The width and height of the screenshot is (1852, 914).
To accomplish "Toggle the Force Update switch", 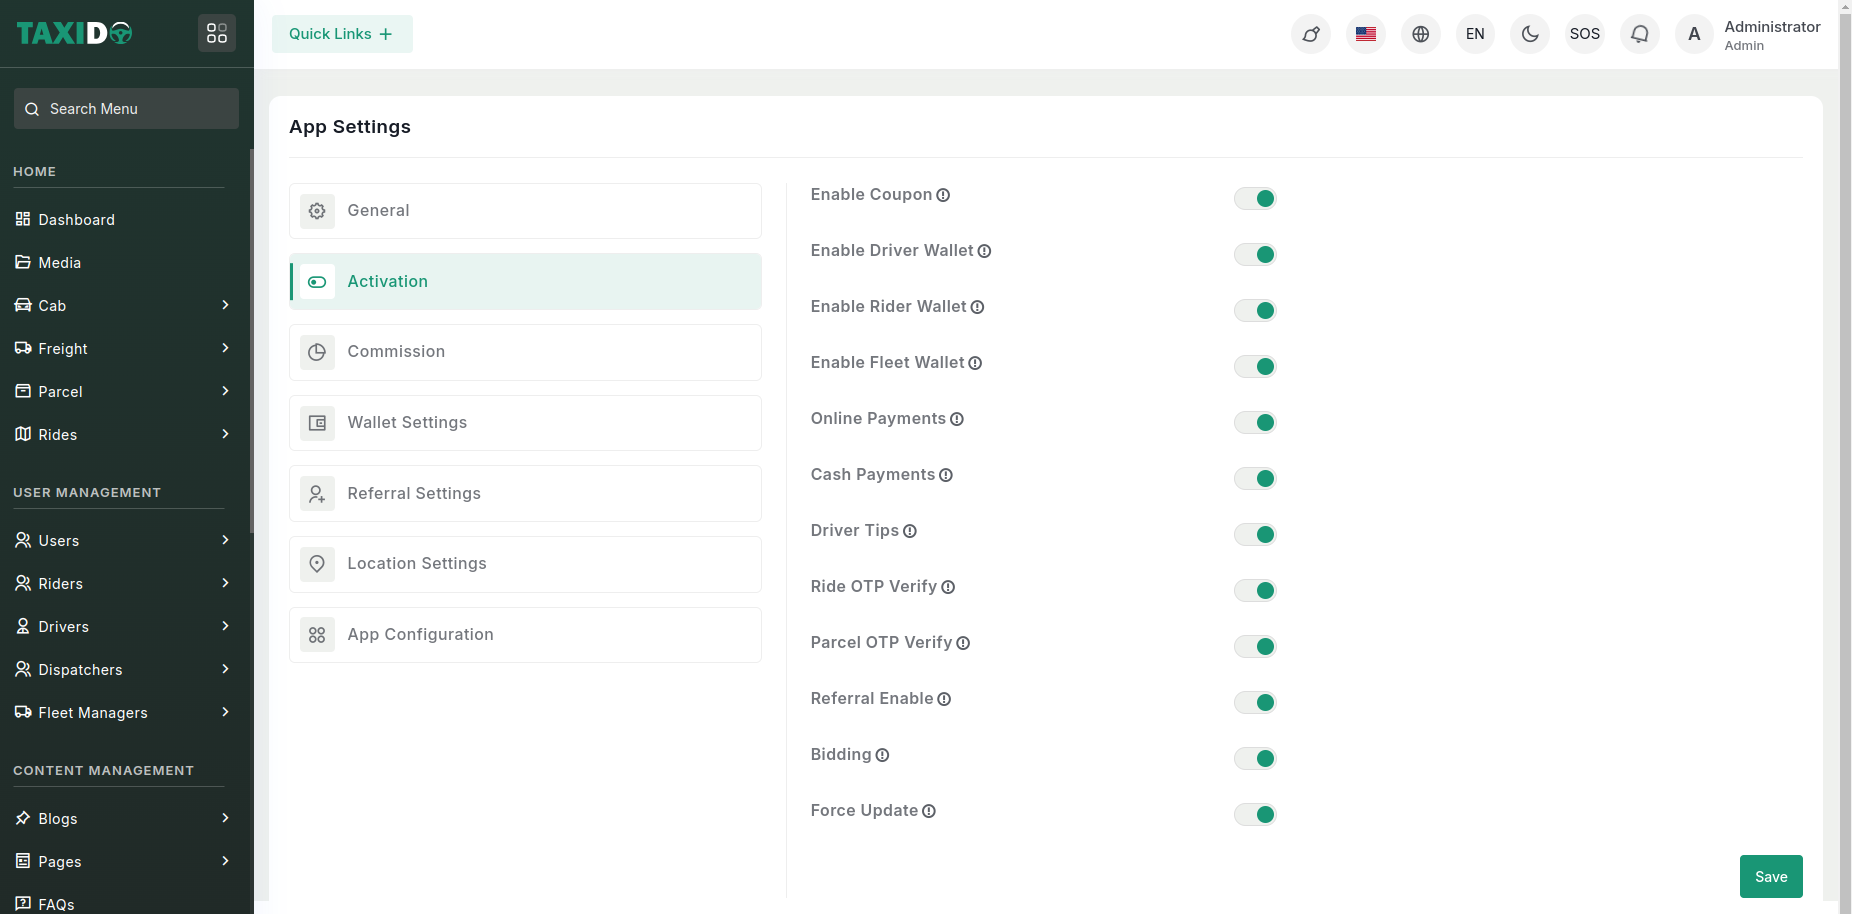I will coord(1255,815).
